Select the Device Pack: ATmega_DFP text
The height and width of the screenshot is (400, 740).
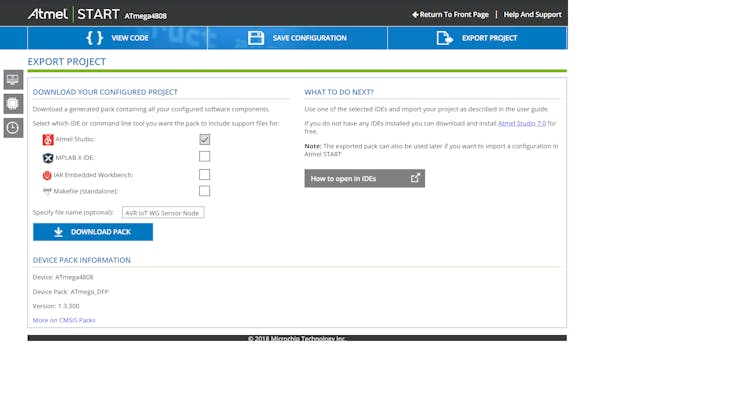pos(70,292)
